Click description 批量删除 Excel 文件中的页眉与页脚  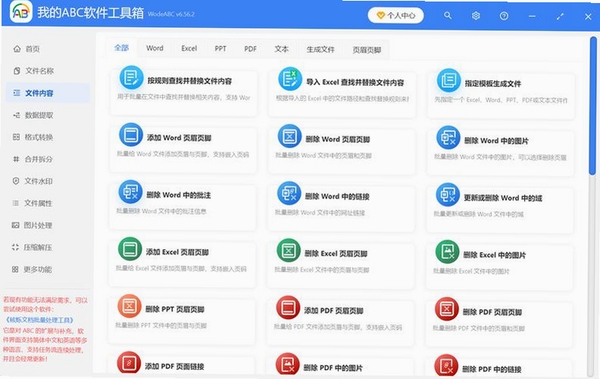322,270
